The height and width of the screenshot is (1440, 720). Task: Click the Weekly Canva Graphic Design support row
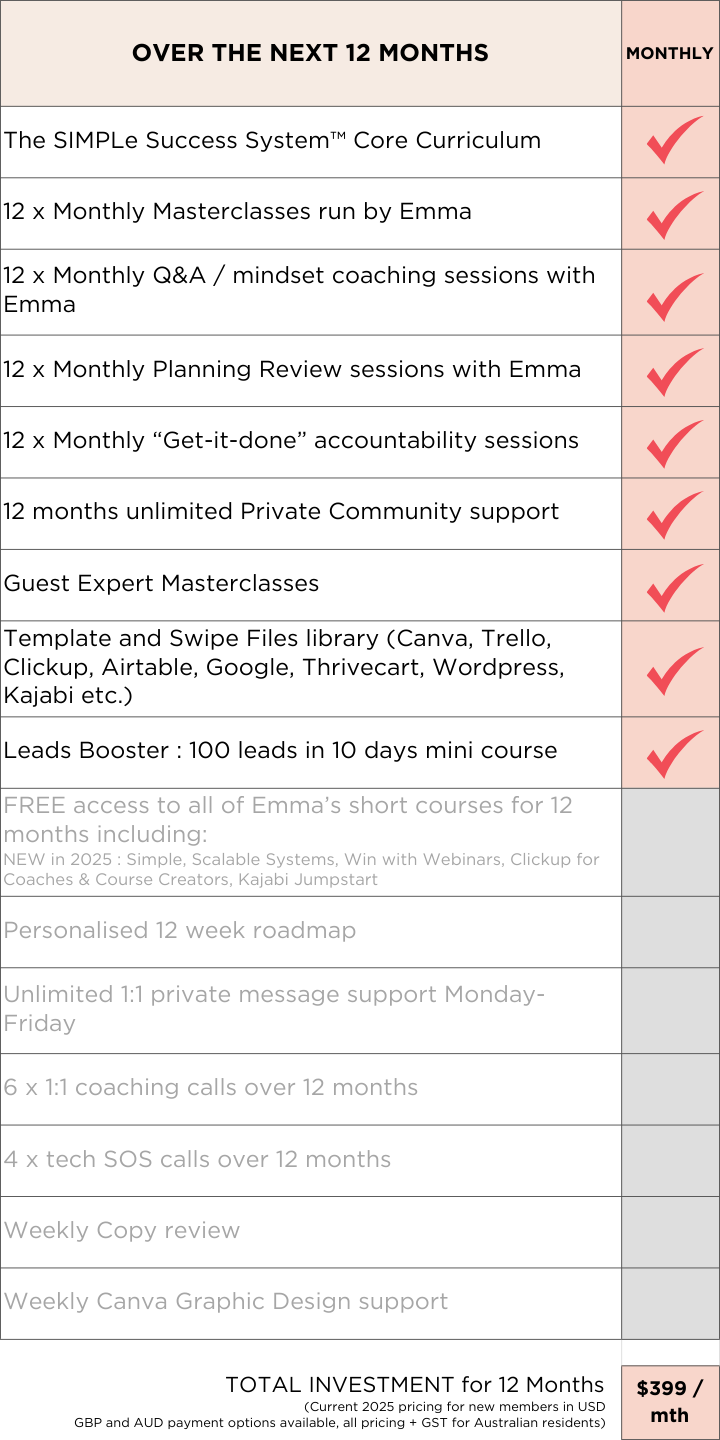point(311,1304)
